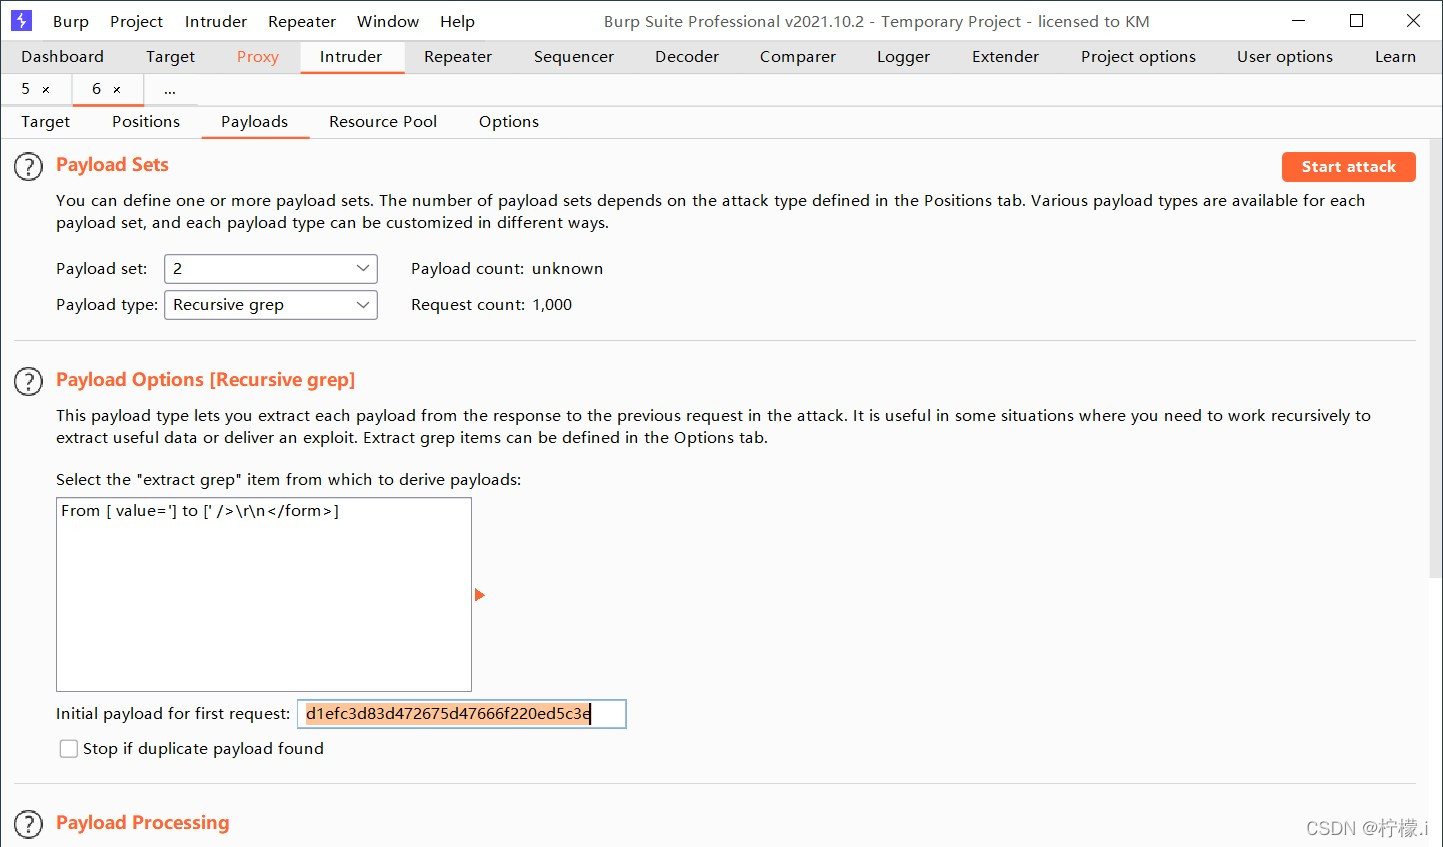1443x847 pixels.
Task: Click the Payload count unknown value
Action: point(567,269)
